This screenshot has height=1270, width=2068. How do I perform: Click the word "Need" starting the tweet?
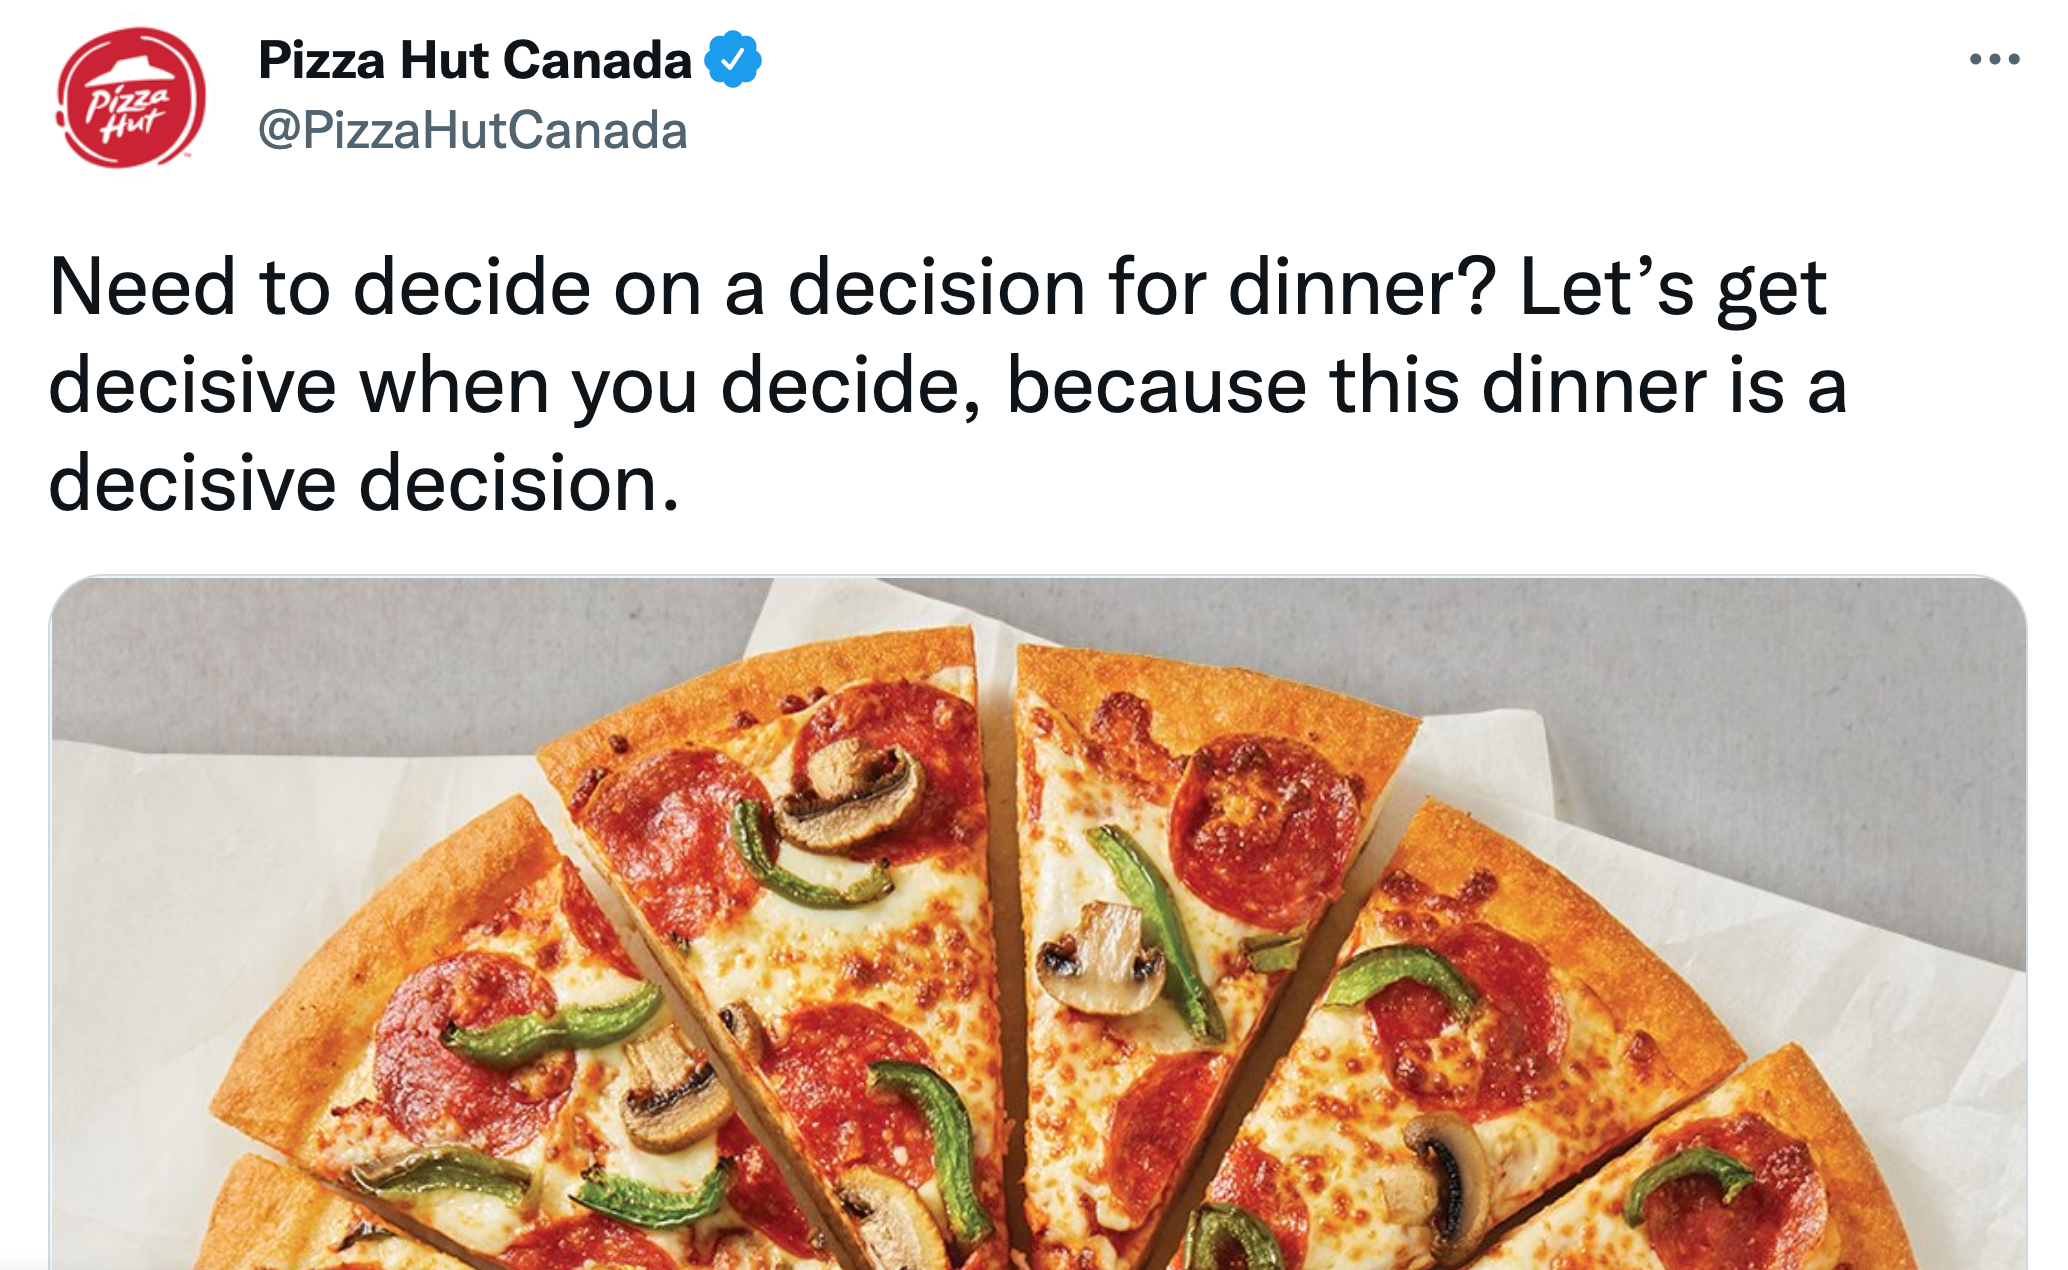[142, 288]
